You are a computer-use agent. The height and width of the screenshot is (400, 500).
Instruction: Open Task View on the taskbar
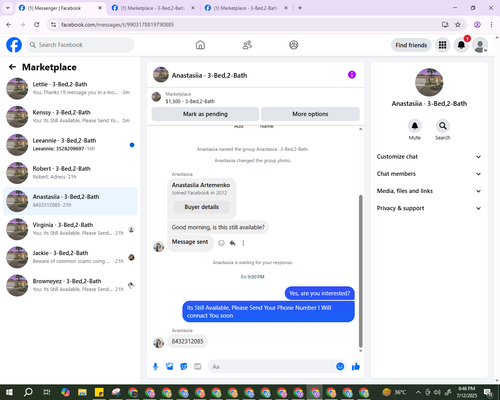click(47, 392)
